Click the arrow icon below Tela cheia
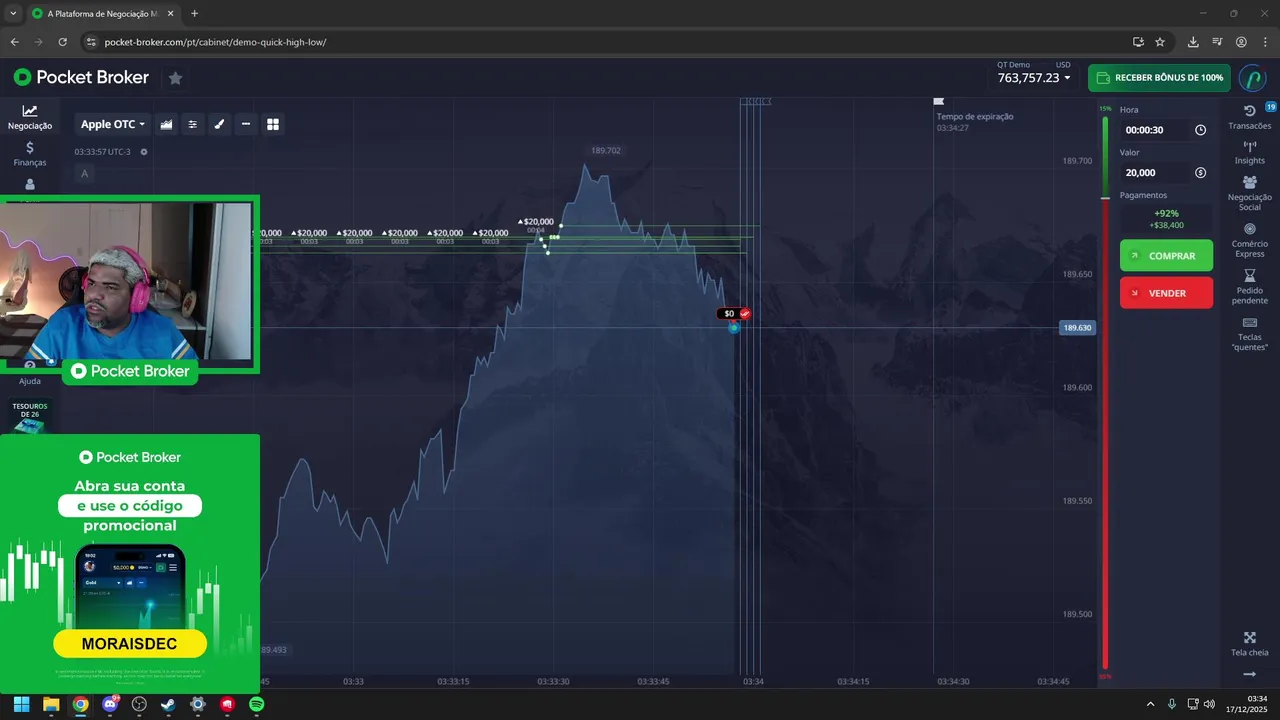Viewport: 1280px width, 720px height. pos(1250,675)
